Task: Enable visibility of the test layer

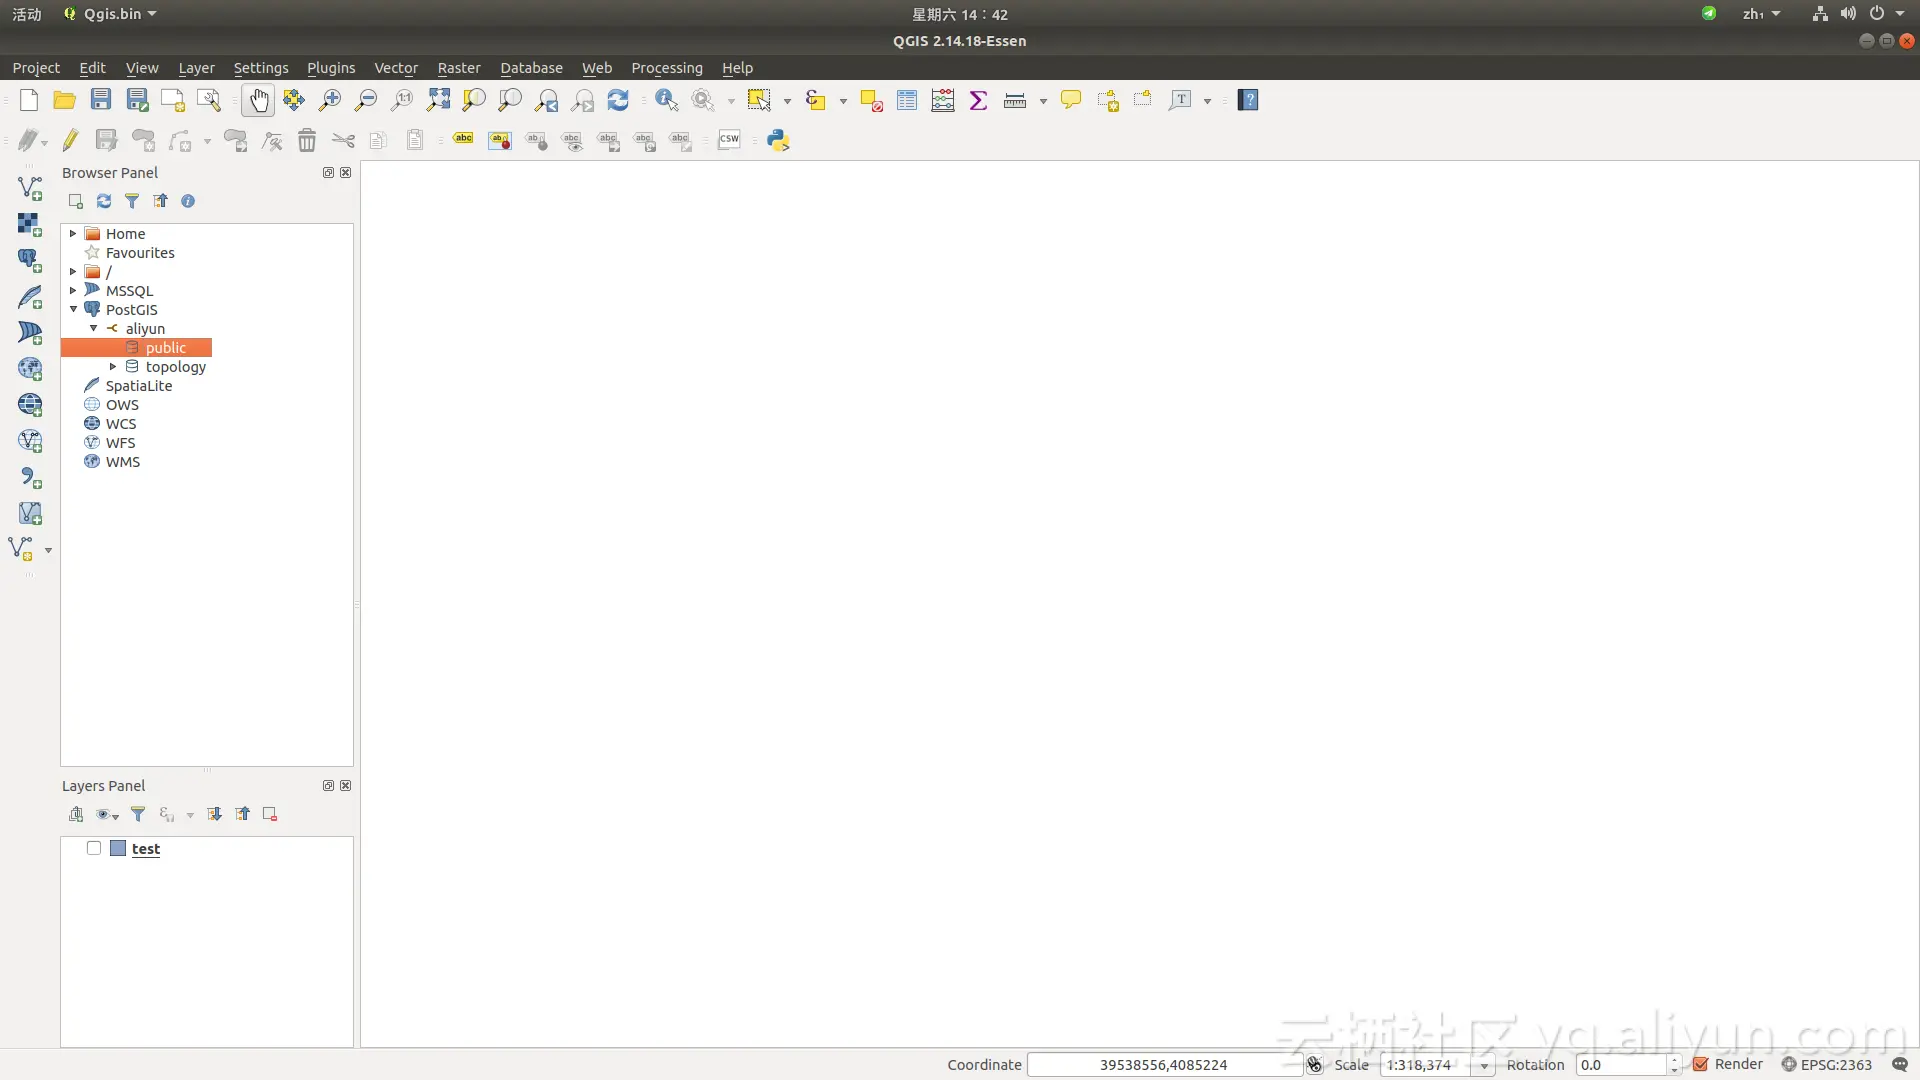Action: [95, 848]
